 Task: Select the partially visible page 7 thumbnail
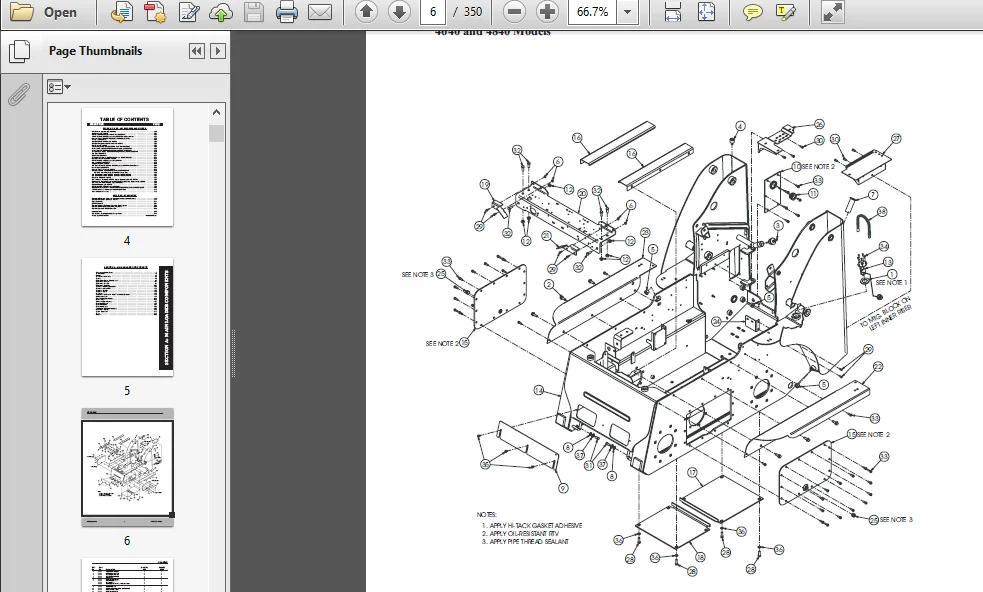[127, 574]
